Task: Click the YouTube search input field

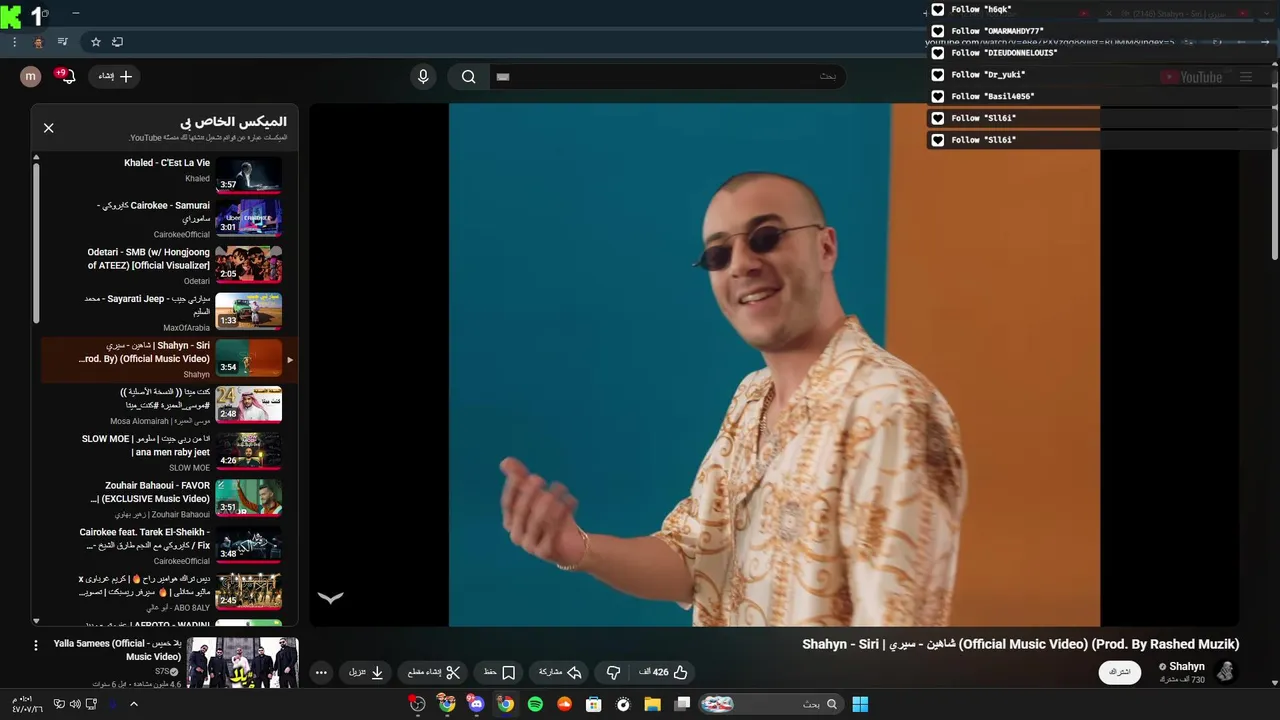Action: [666, 76]
